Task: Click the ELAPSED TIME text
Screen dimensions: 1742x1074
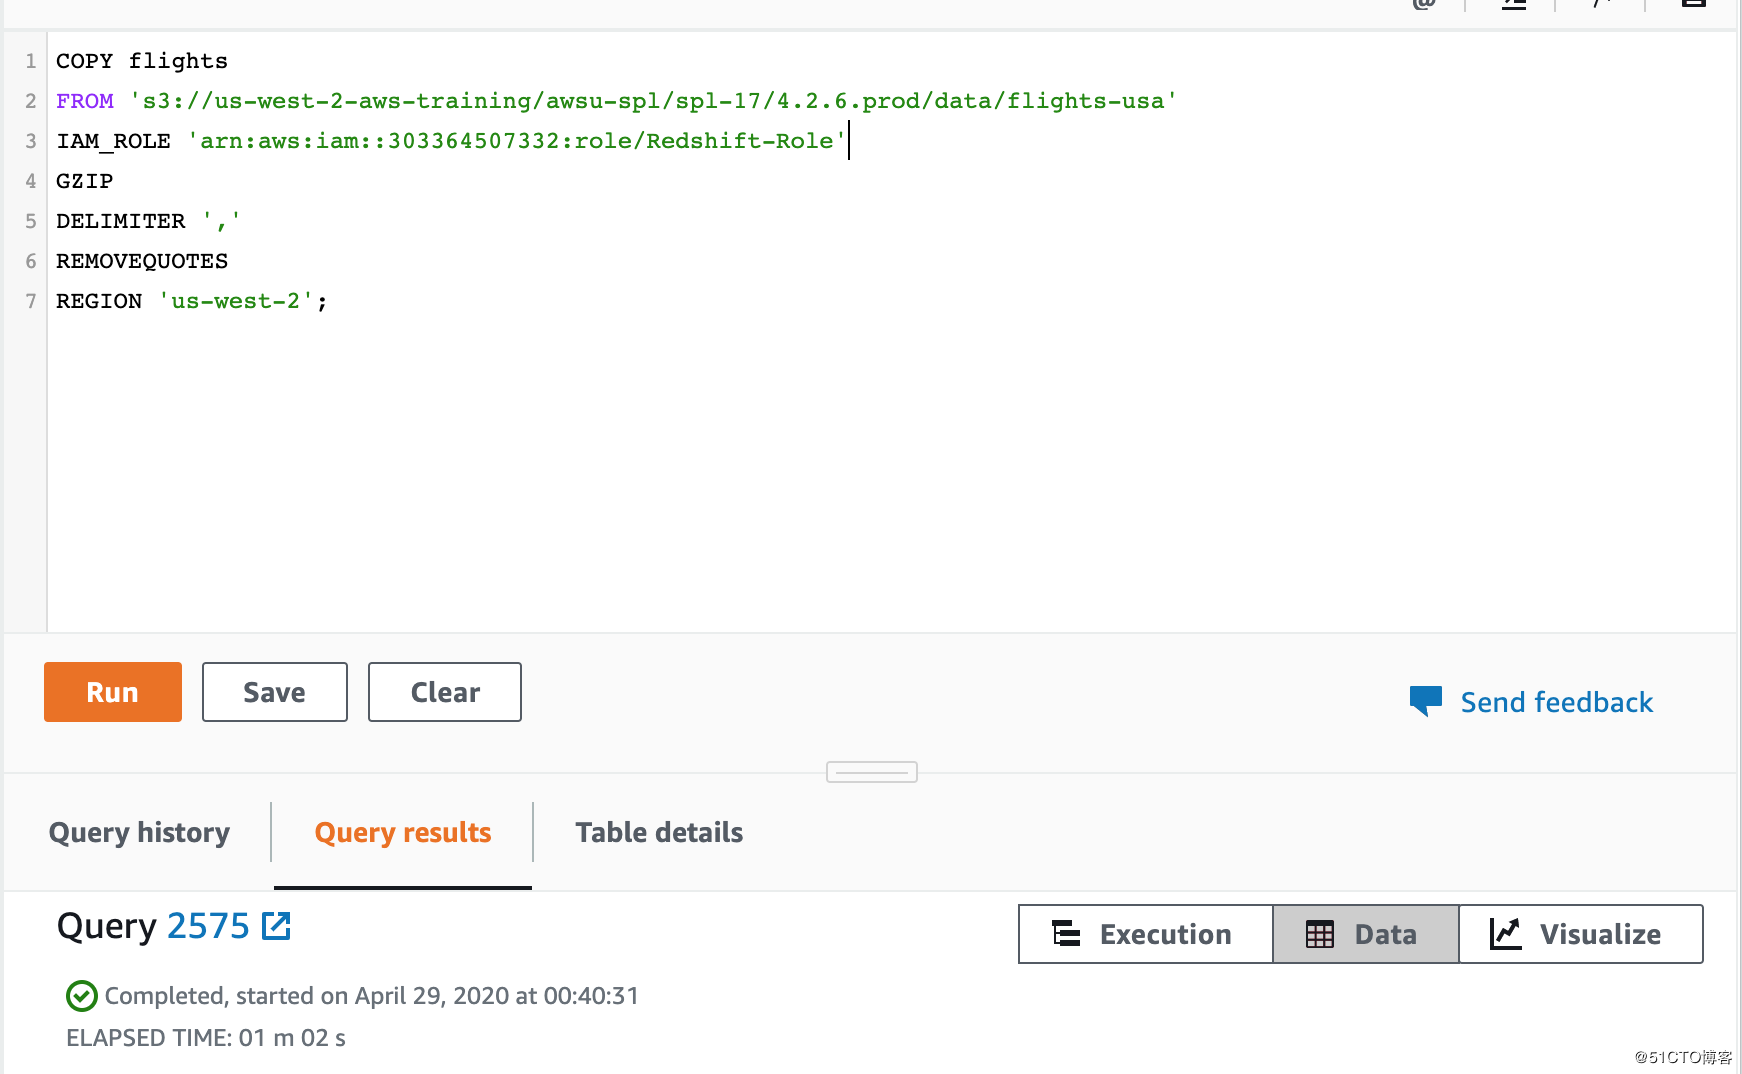Action: (x=206, y=1038)
